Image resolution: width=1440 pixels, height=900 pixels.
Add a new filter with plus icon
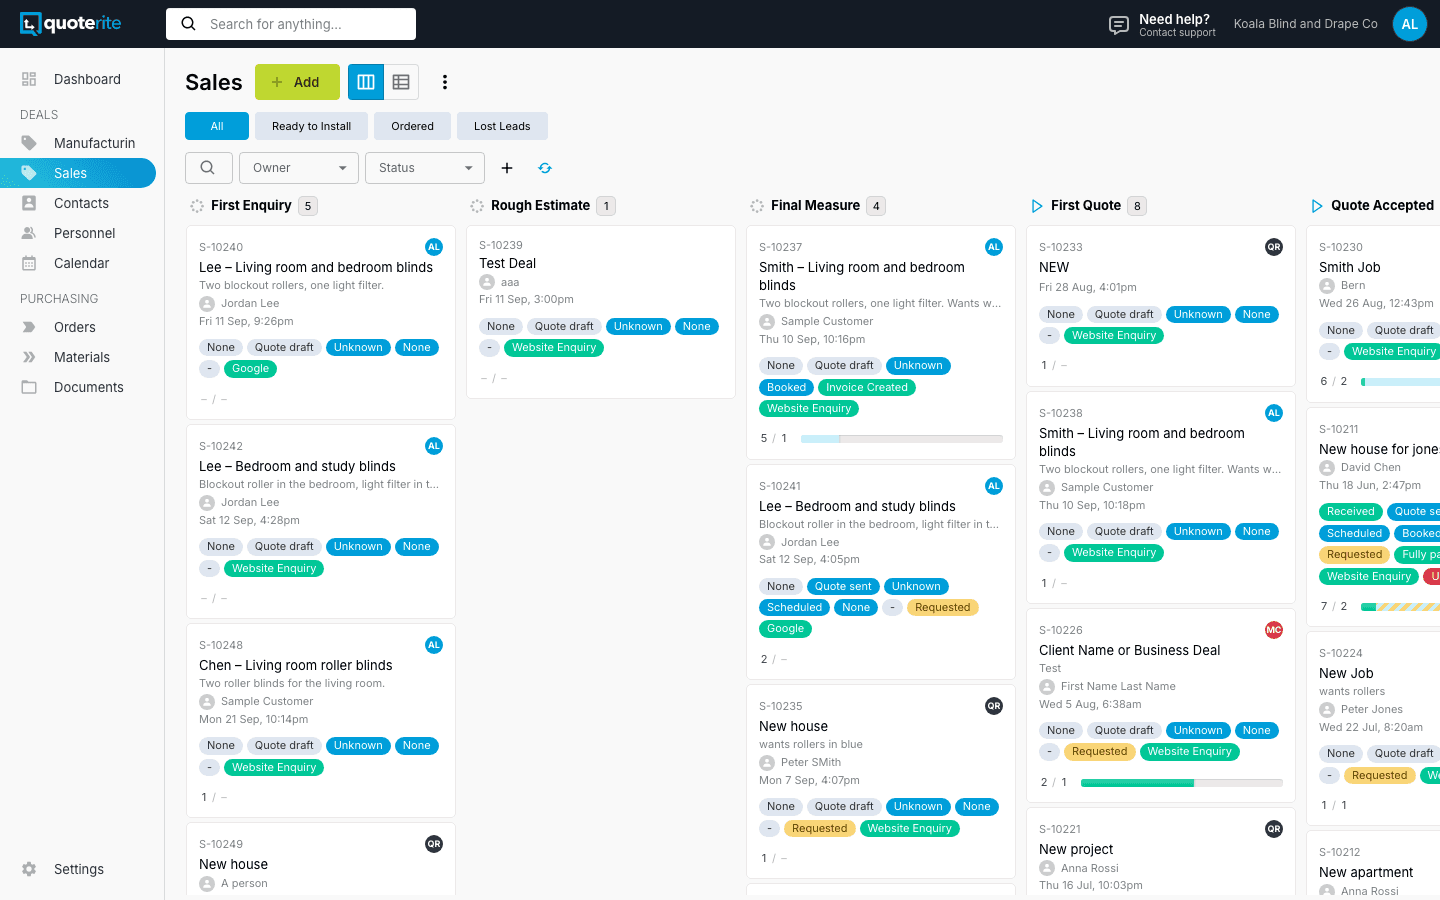click(507, 168)
